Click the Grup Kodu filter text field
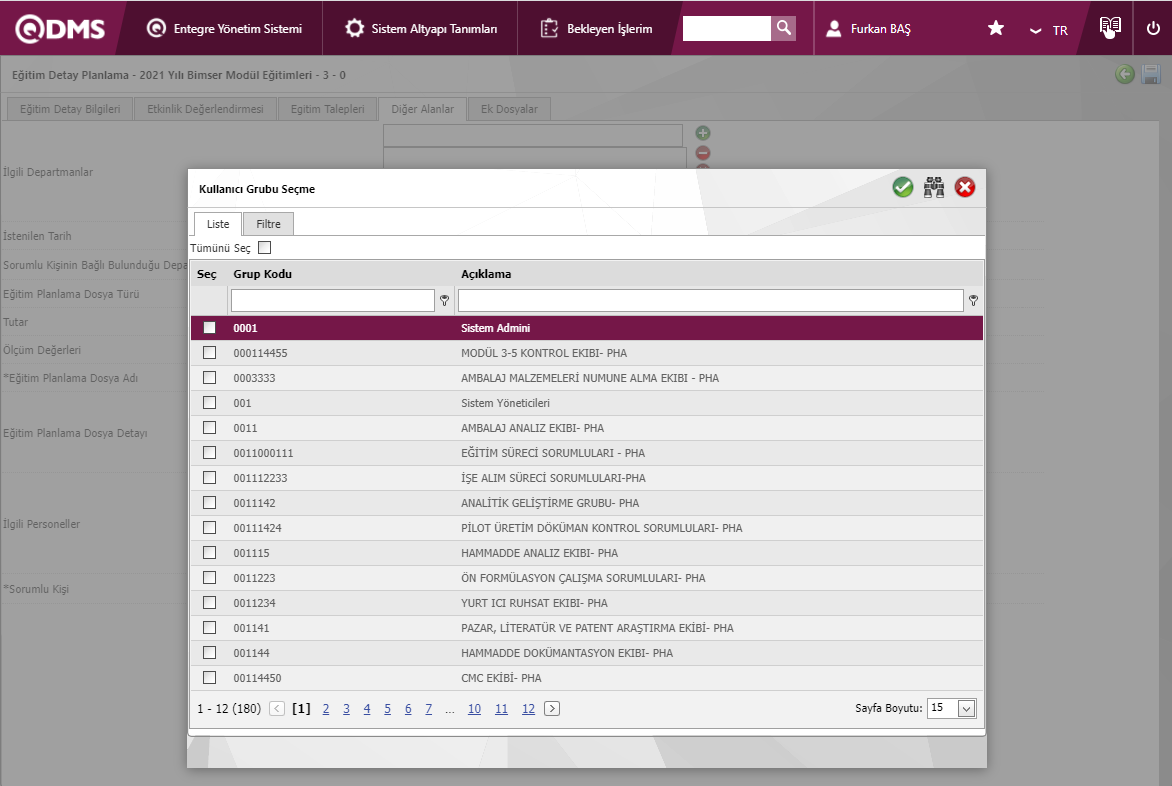 [x=332, y=300]
